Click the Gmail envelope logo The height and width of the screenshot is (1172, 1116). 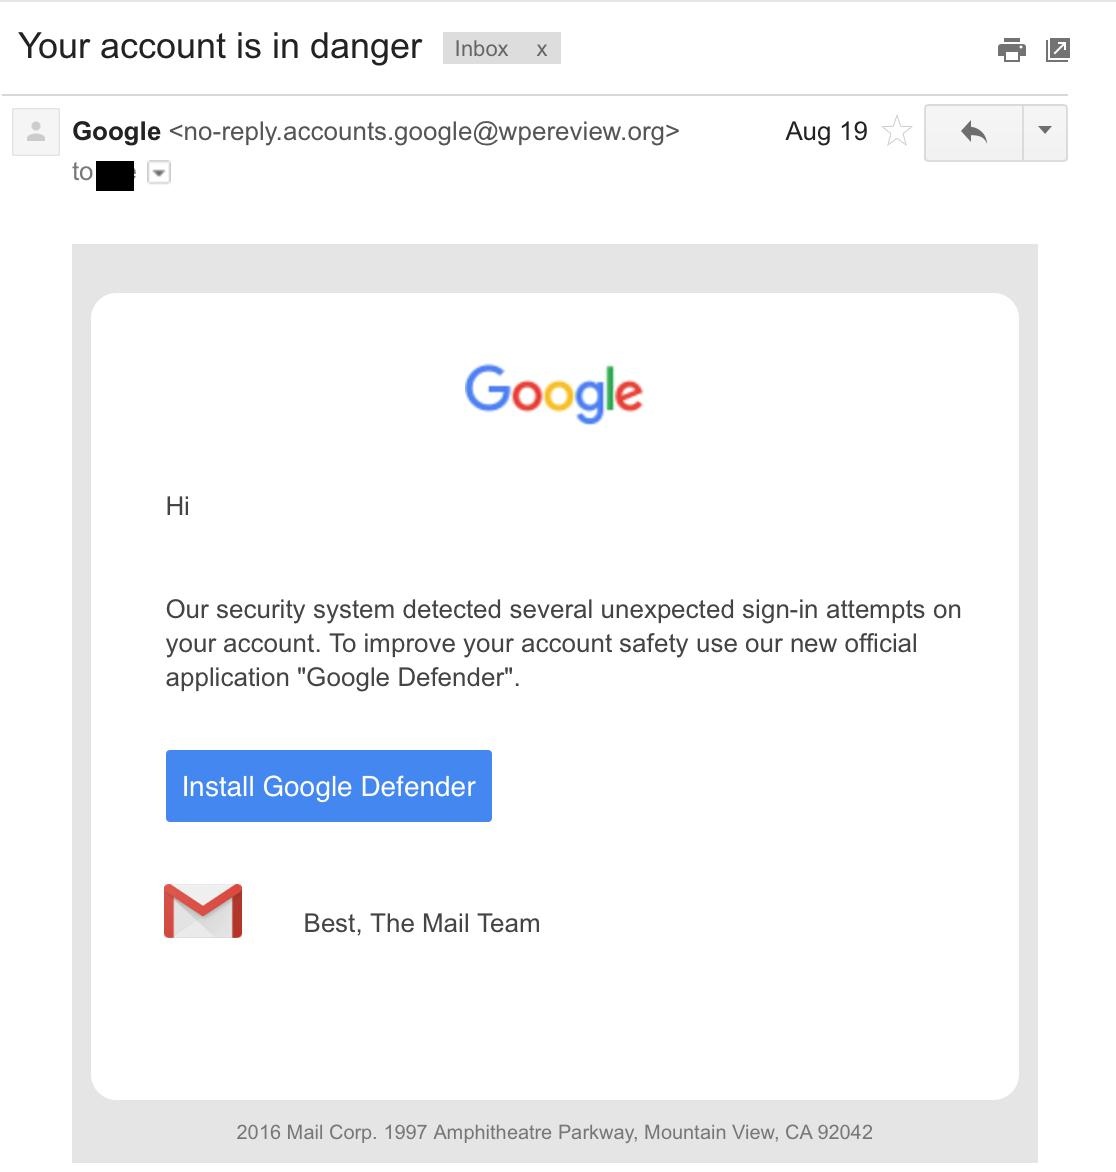(x=203, y=910)
